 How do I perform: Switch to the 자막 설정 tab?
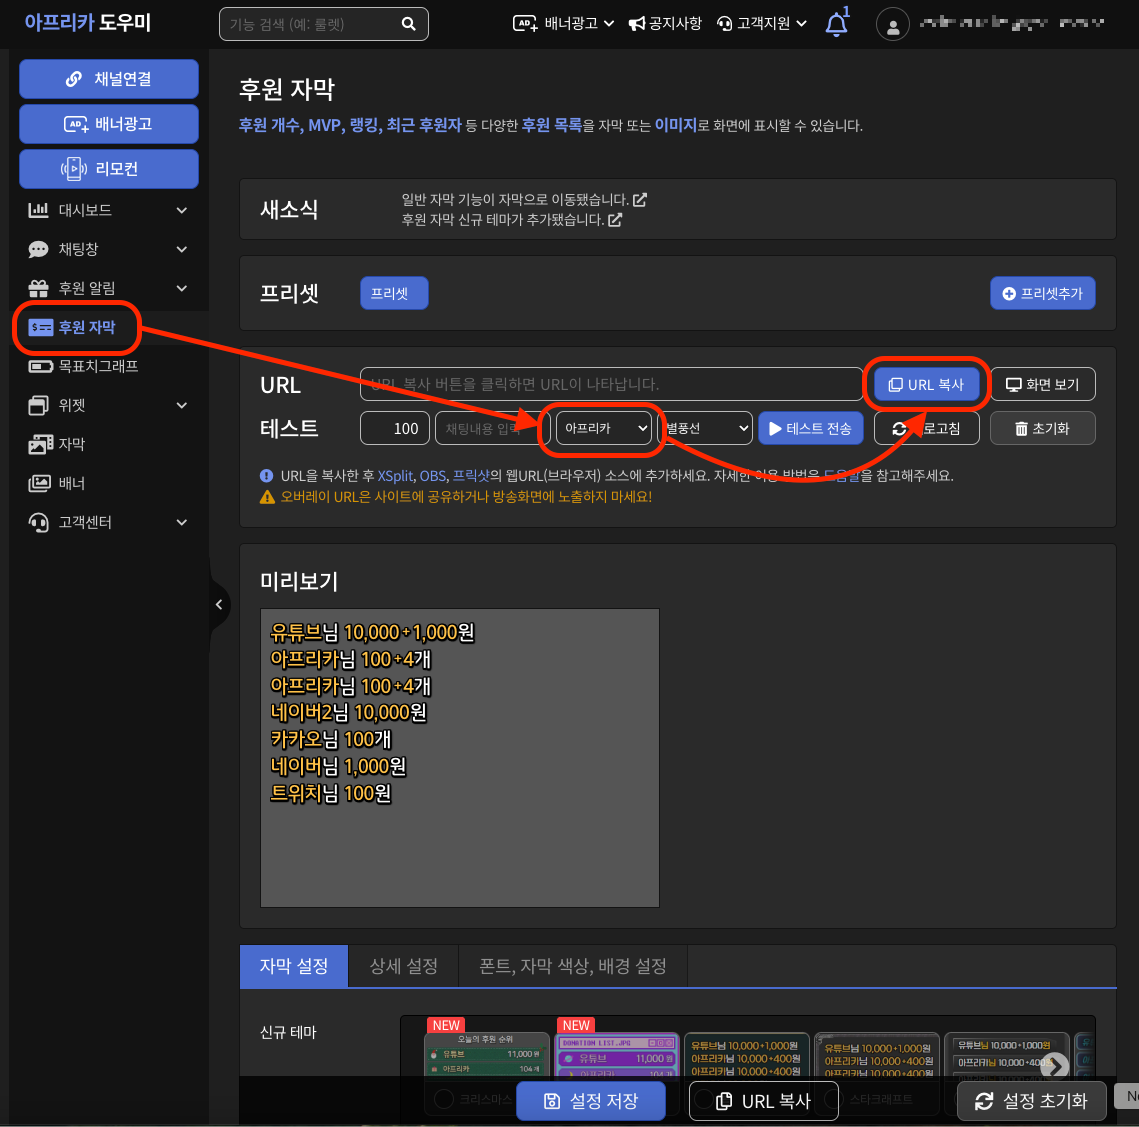click(x=294, y=966)
